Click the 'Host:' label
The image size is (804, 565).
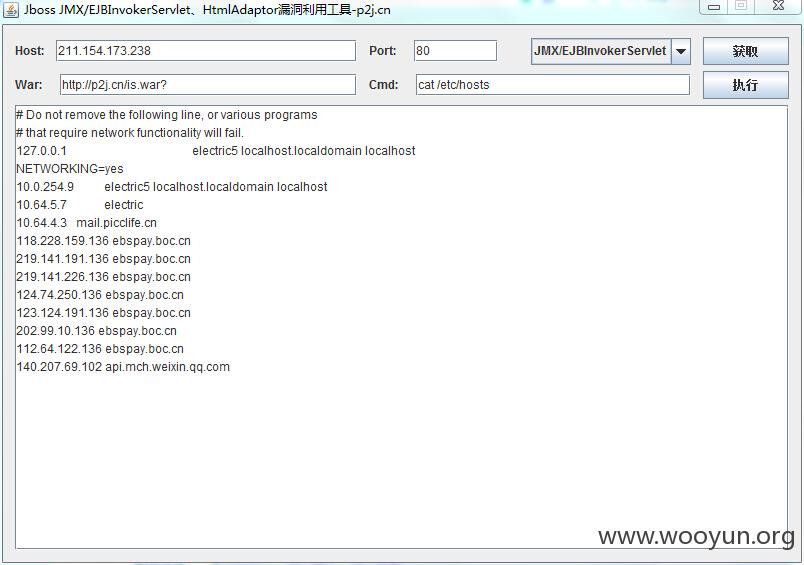coord(30,51)
